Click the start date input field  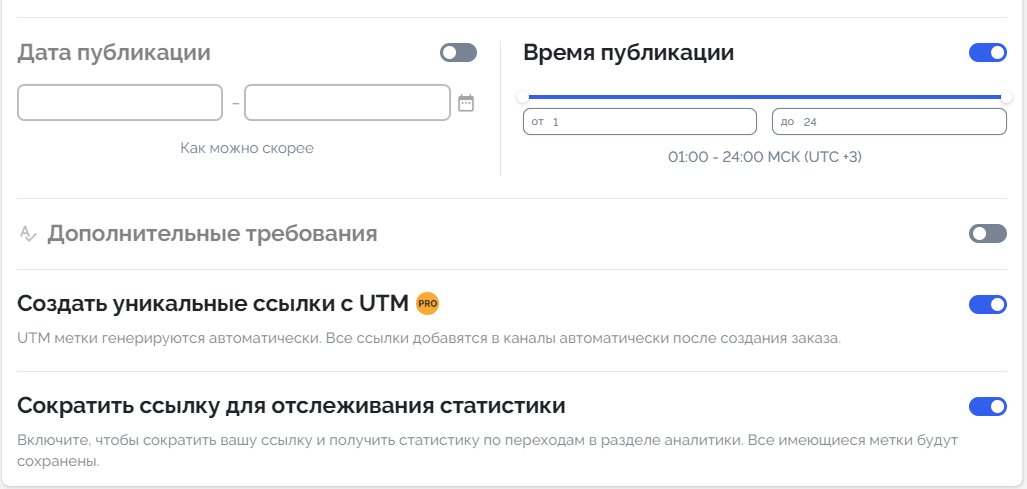[x=120, y=102]
